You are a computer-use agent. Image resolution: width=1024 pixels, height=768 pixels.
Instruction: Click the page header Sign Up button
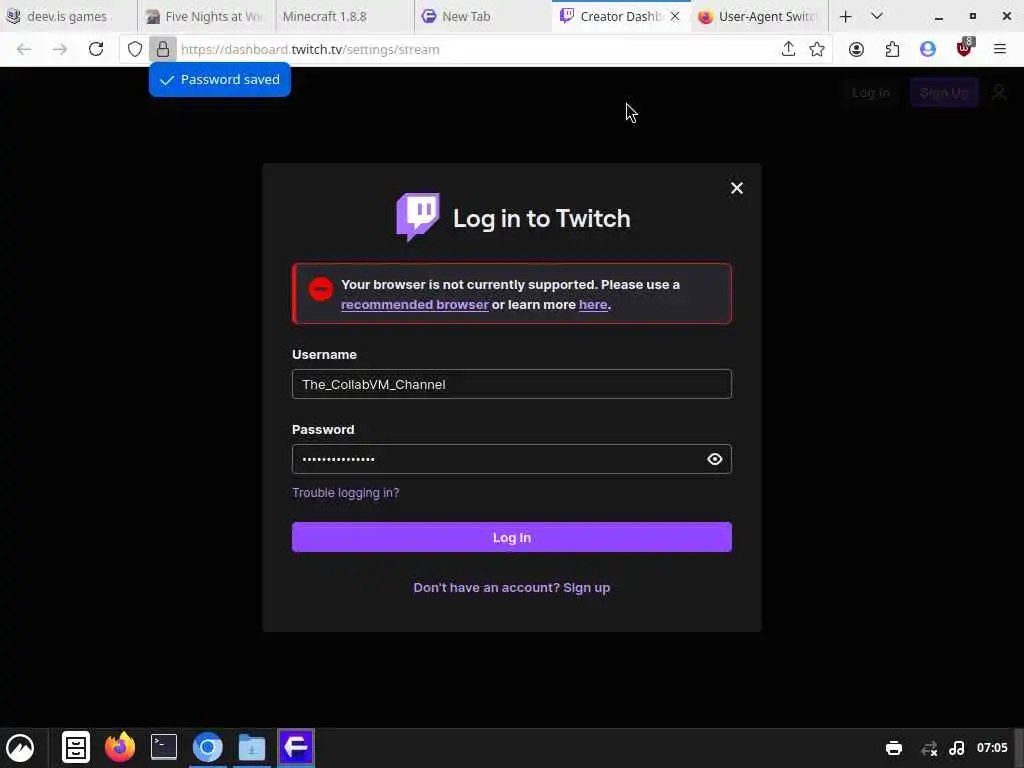pos(944,93)
